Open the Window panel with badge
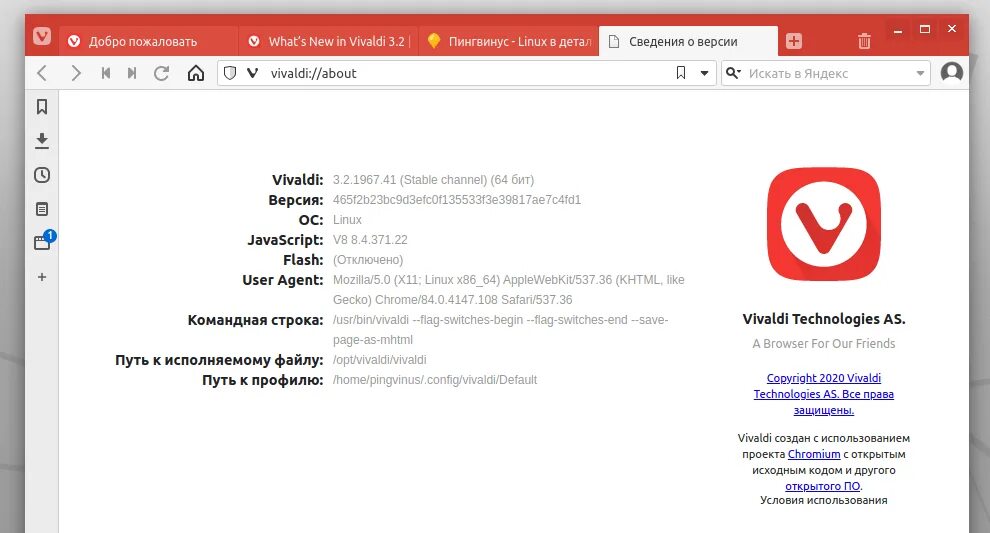The image size is (990, 533). (x=43, y=242)
